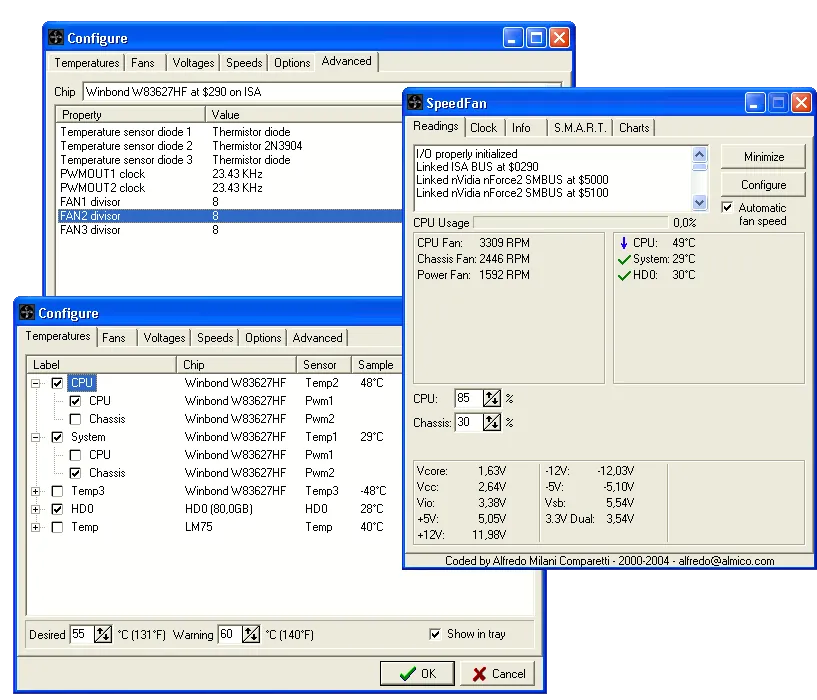Click green checkmark next to HD0 30°C
Screen dimensions: 817x700
(x=624, y=275)
